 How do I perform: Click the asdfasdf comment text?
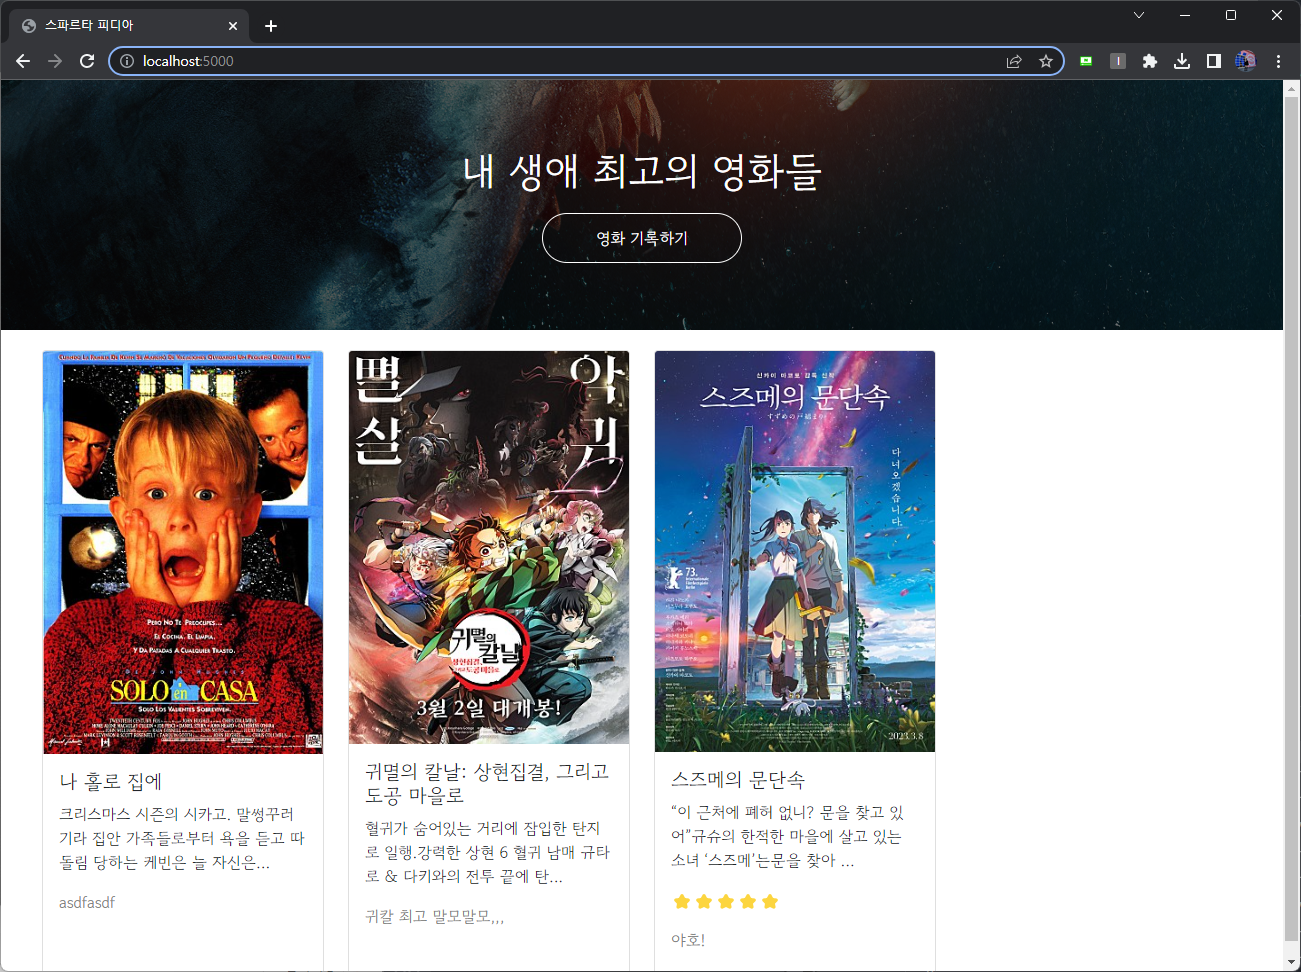(87, 903)
